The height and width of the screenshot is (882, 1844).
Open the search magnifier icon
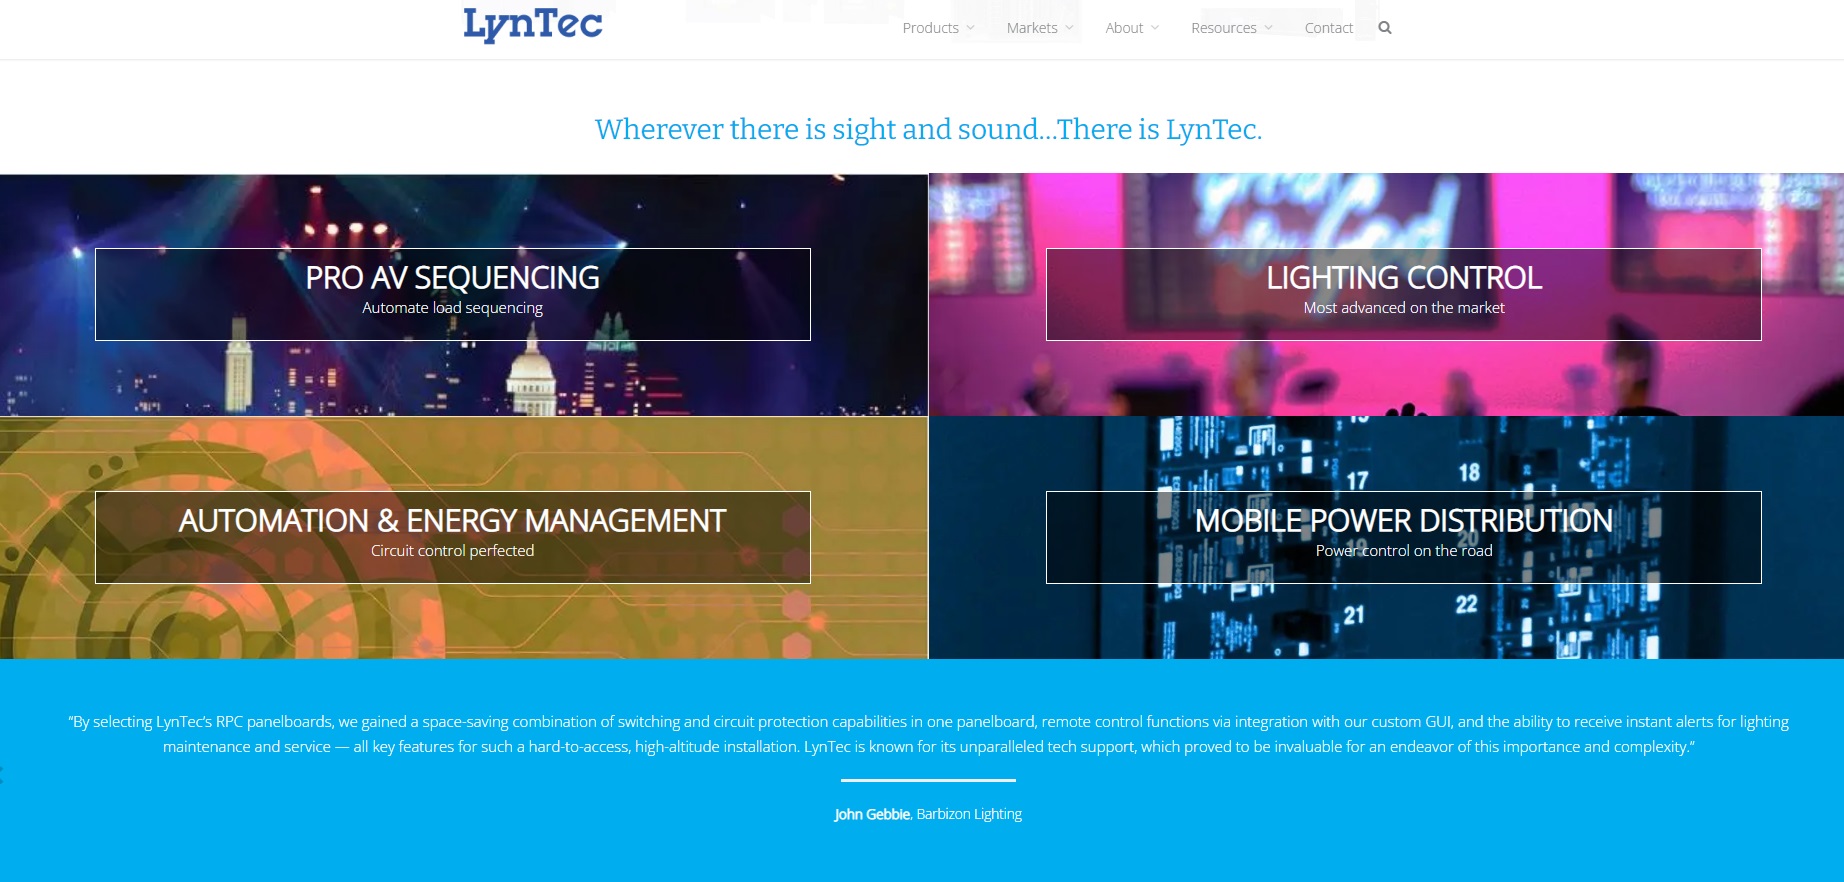pos(1385,28)
